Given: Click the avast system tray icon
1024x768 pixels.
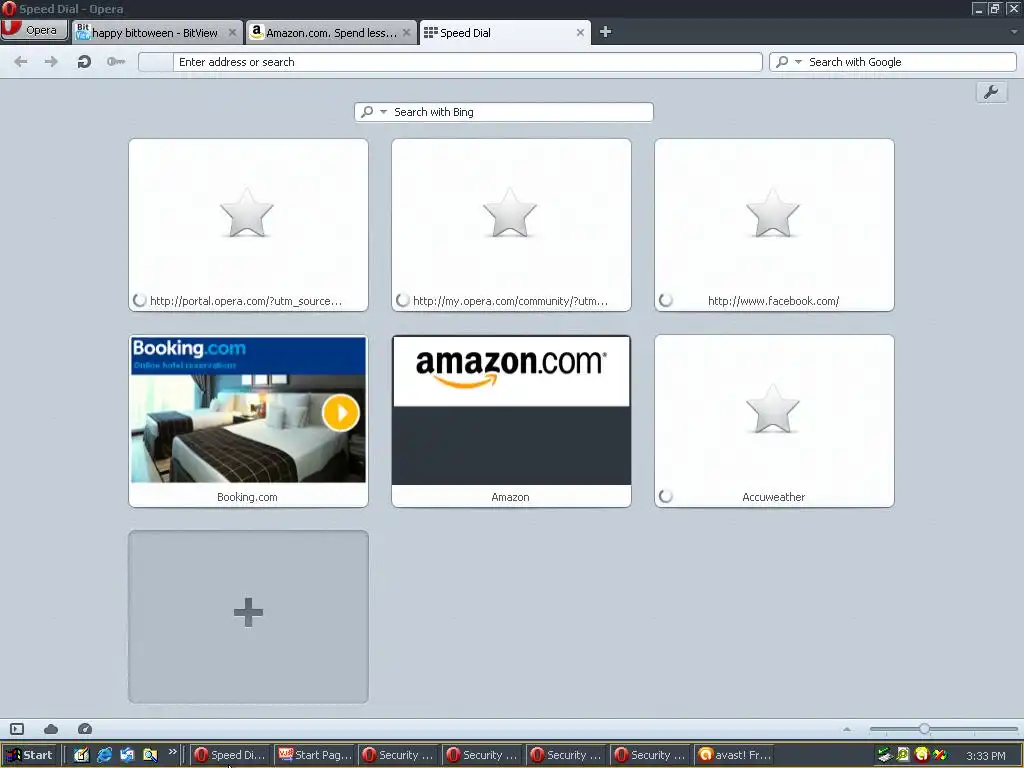Looking at the screenshot, I should tap(921, 755).
